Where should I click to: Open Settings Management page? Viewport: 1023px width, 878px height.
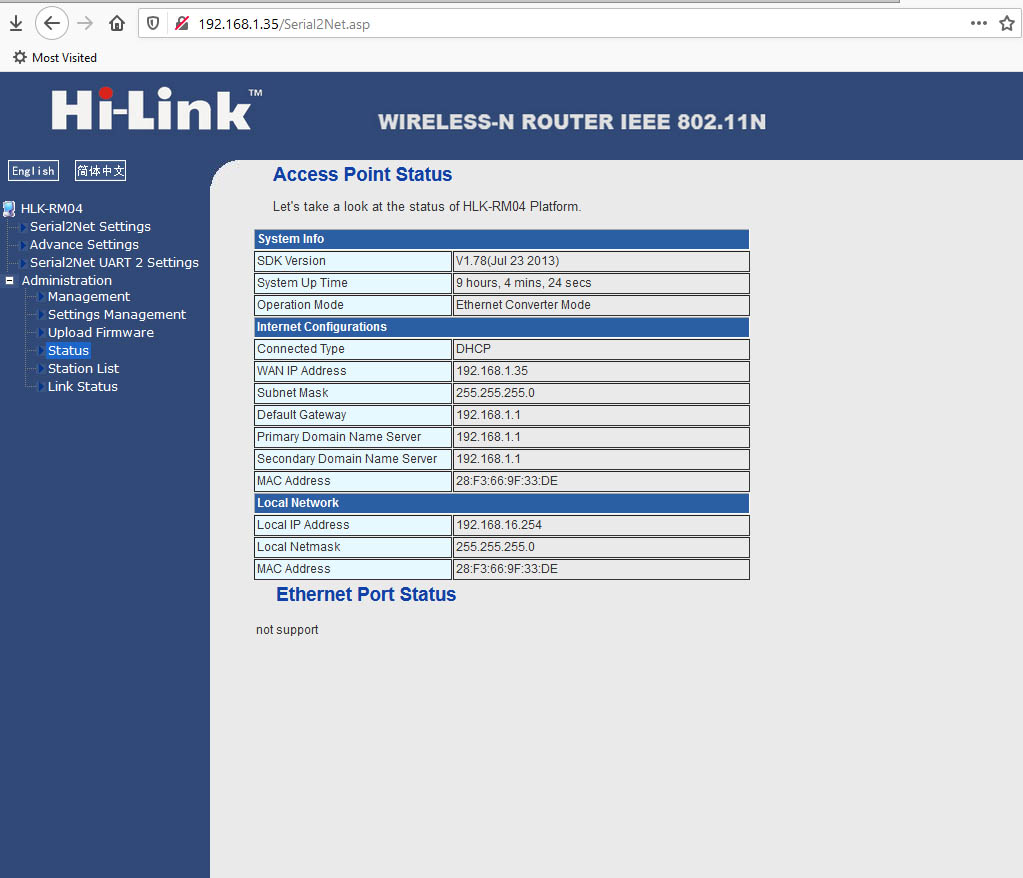click(117, 314)
